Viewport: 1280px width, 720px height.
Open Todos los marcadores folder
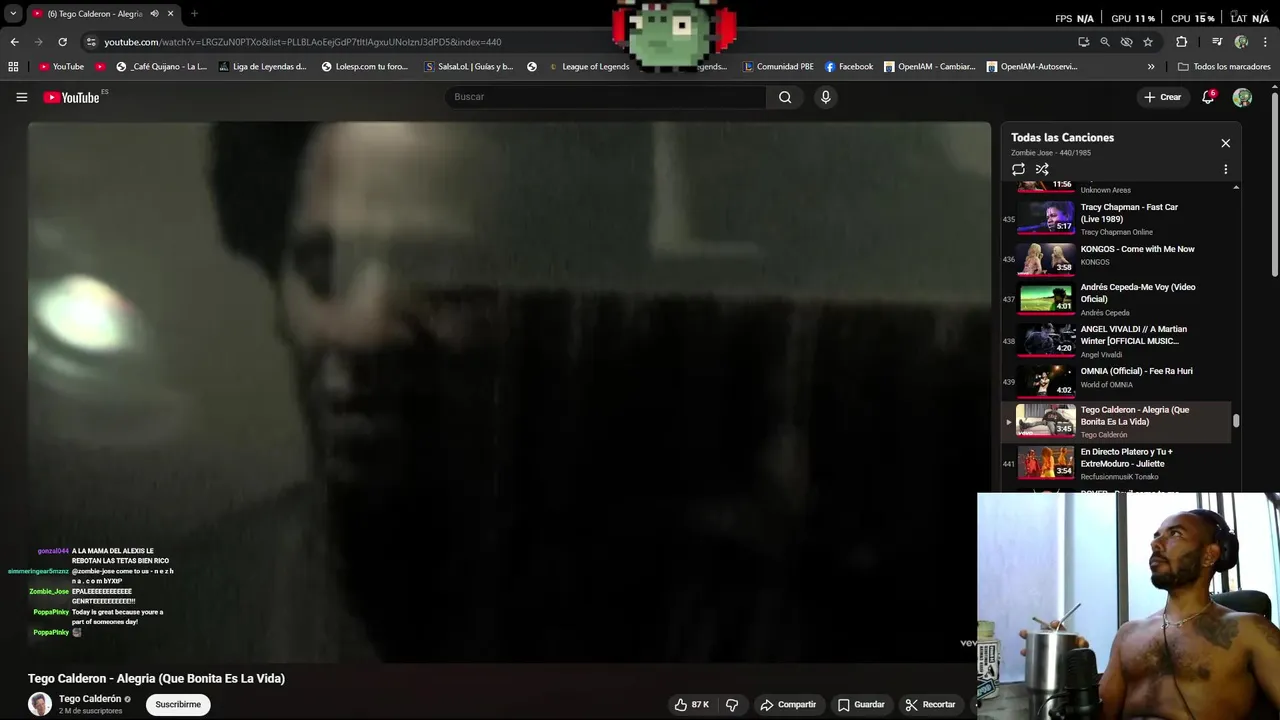[1224, 67]
